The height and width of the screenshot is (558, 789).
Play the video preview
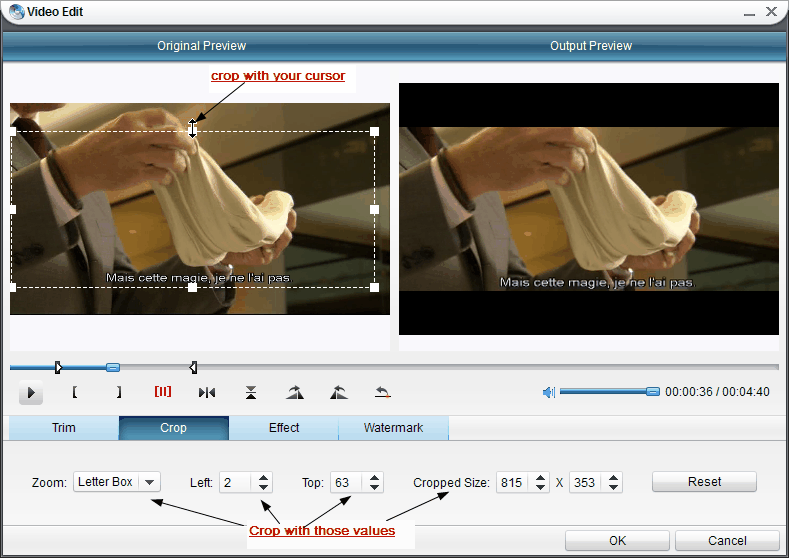click(31, 392)
